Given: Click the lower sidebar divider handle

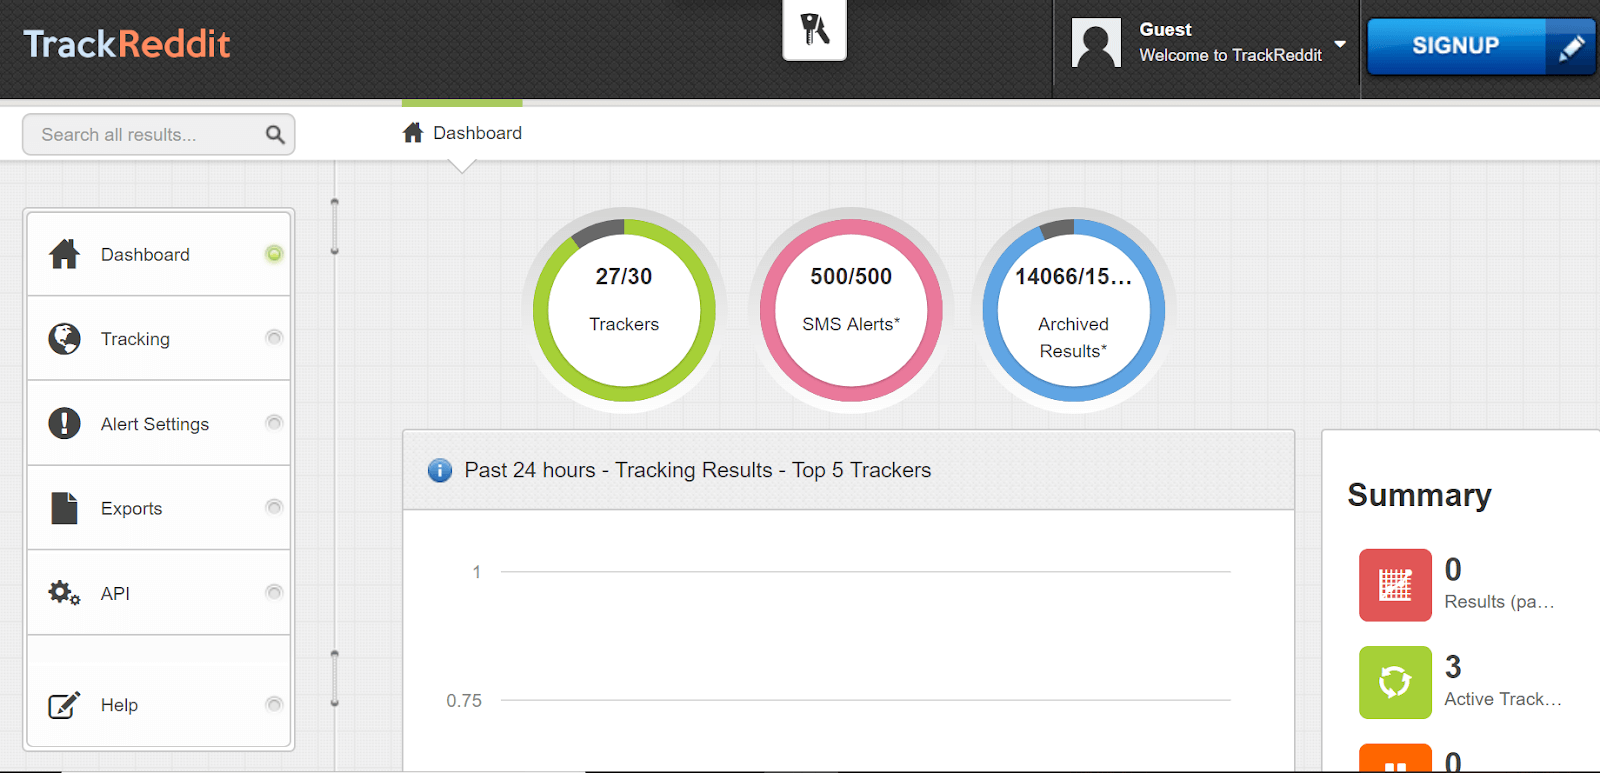Looking at the screenshot, I should (x=335, y=679).
